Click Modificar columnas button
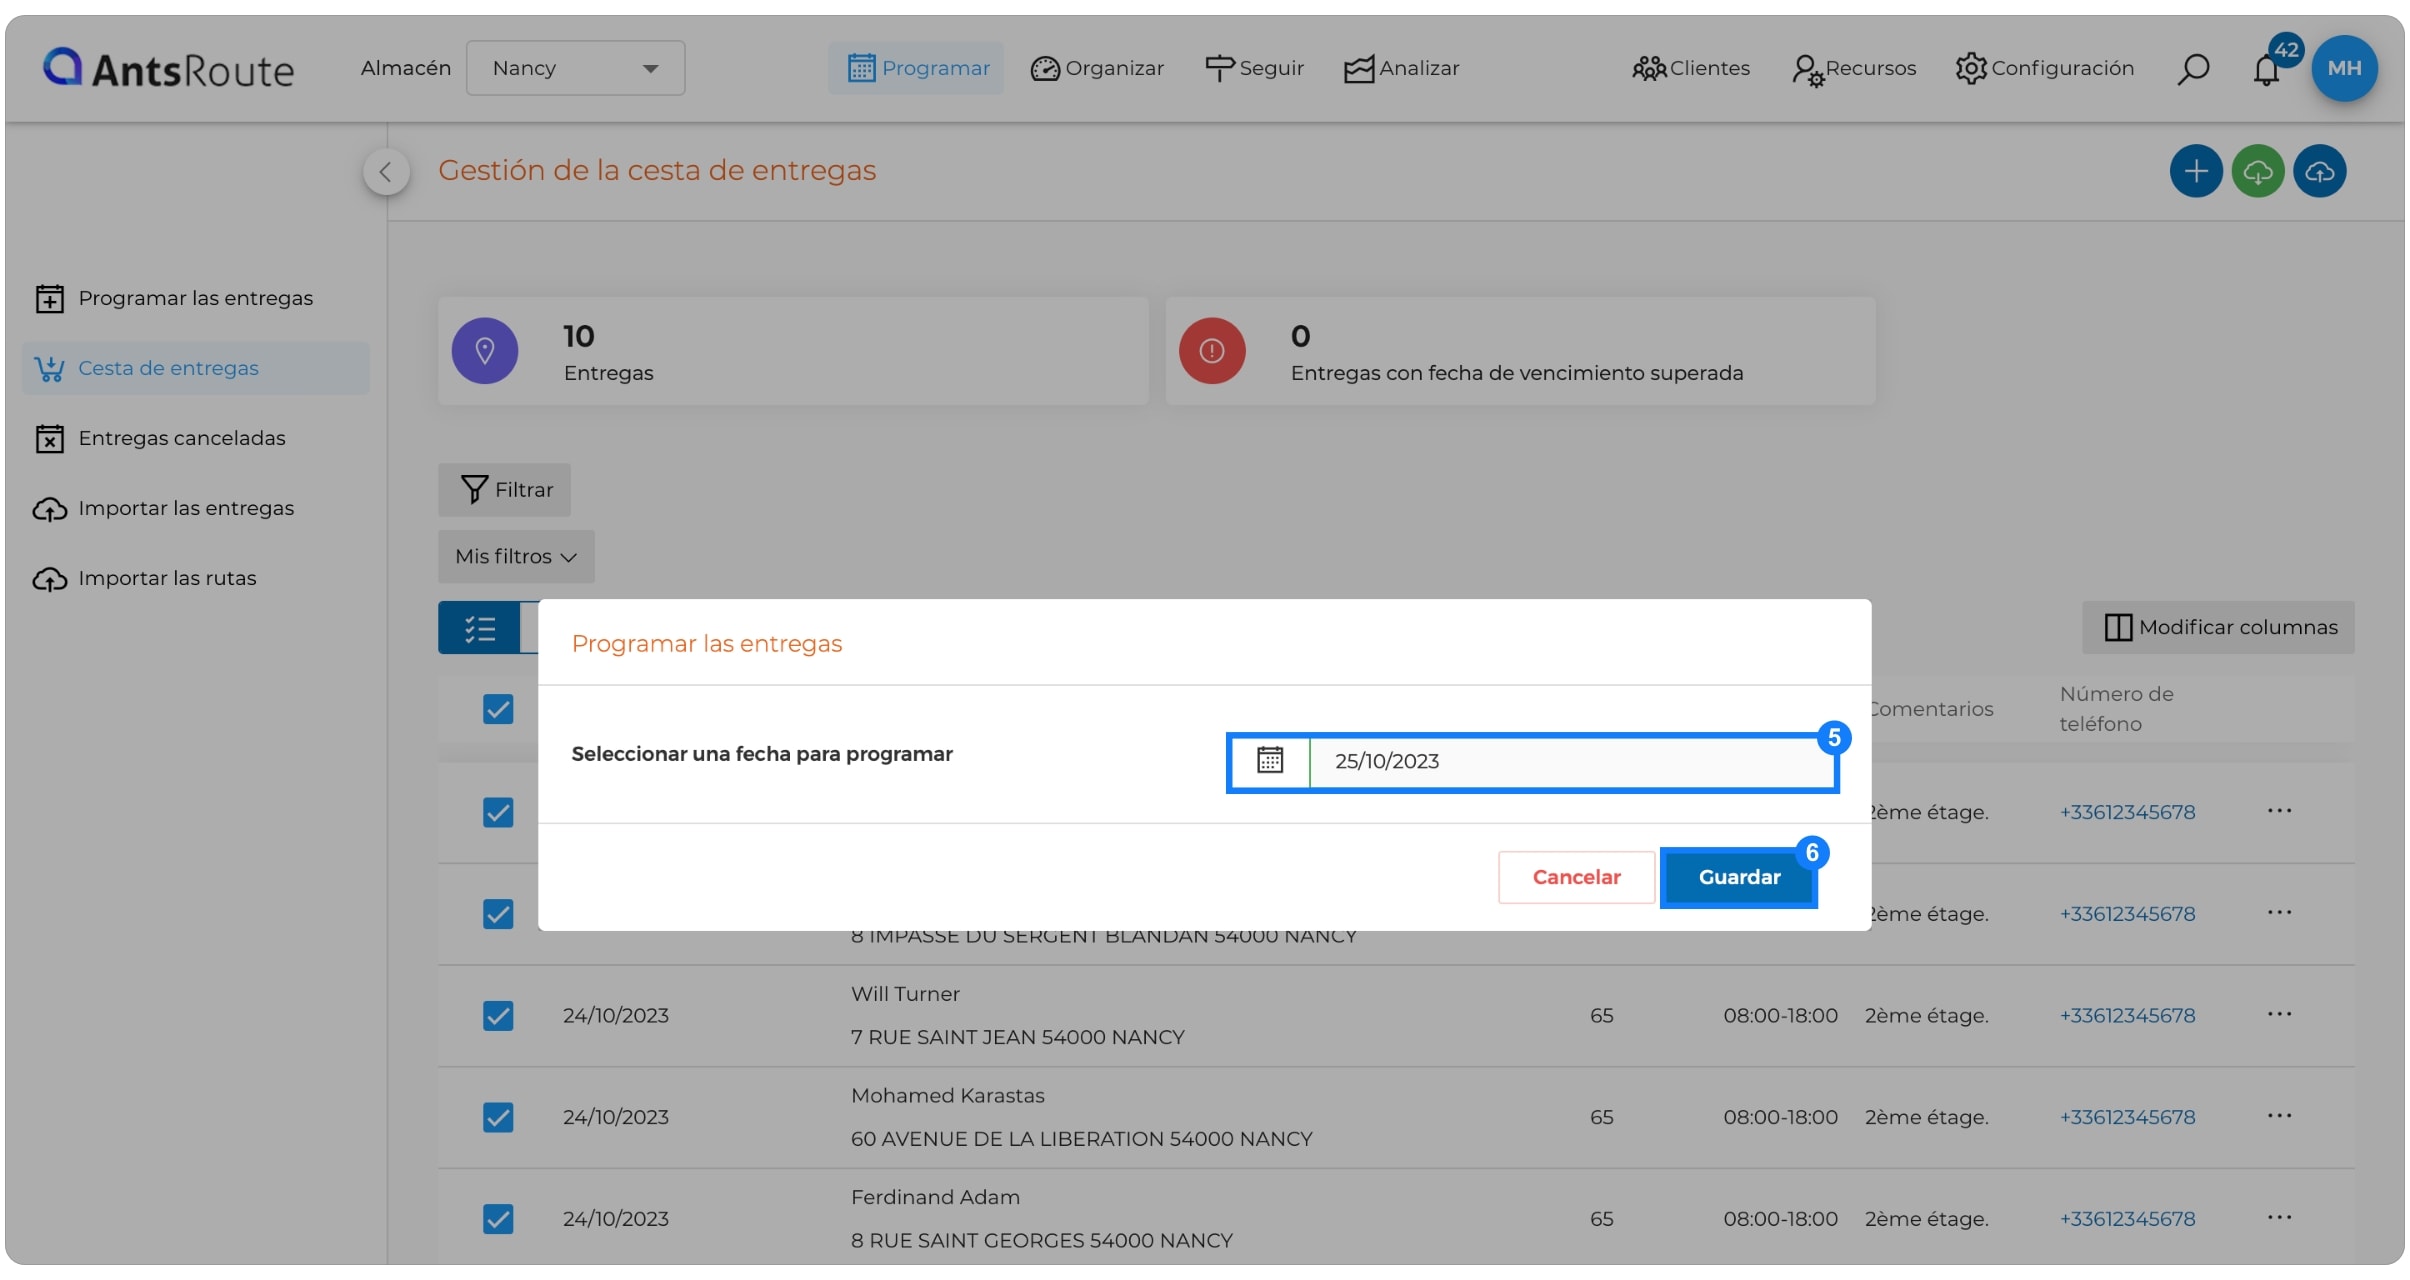This screenshot has width=2410, height=1280. (x=2218, y=627)
